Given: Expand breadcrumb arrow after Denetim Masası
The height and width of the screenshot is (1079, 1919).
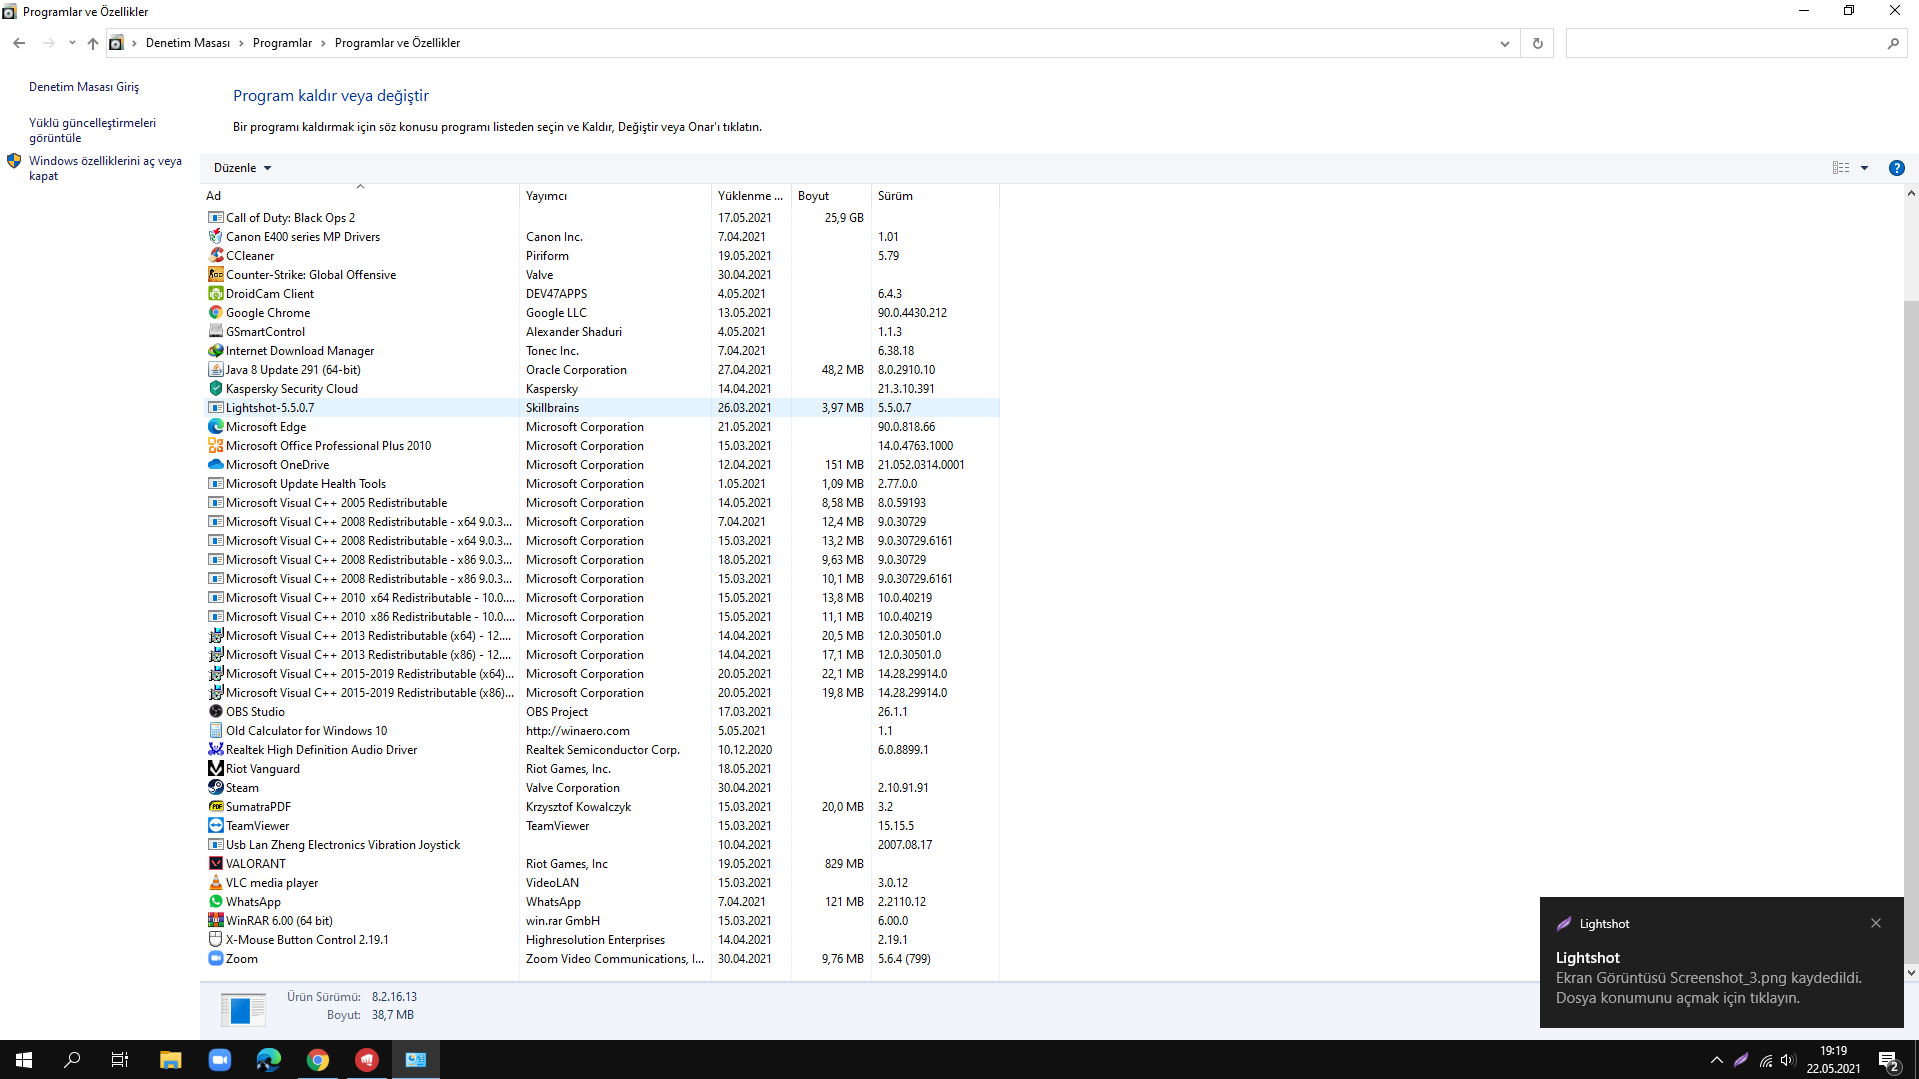Looking at the screenshot, I should [241, 43].
